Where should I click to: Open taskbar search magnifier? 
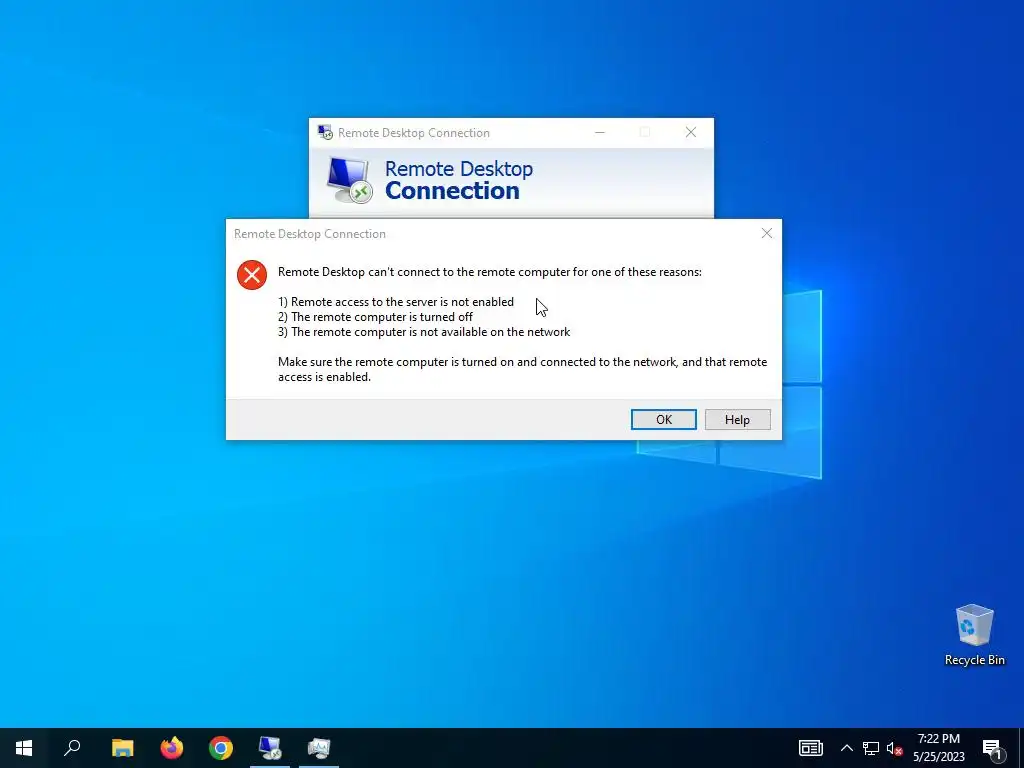coord(72,748)
